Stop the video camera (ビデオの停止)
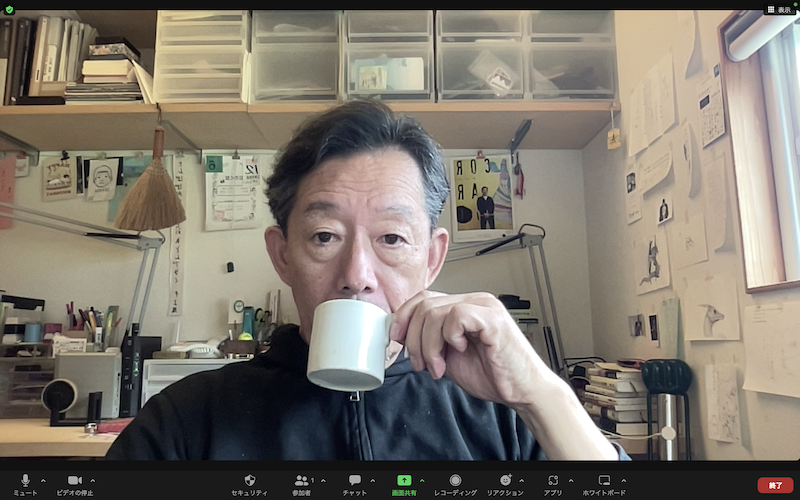Image resolution: width=800 pixels, height=500 pixels. coord(74,481)
